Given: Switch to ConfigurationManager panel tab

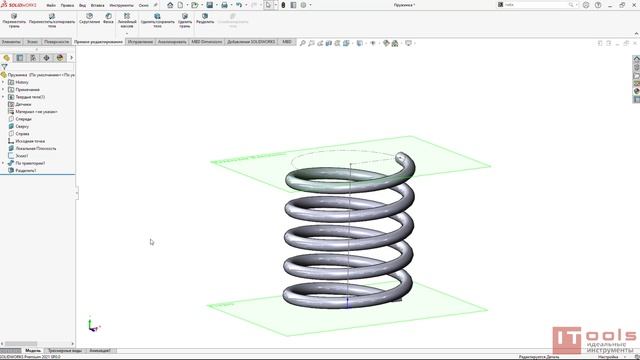Looking at the screenshot, I should [x=33, y=58].
